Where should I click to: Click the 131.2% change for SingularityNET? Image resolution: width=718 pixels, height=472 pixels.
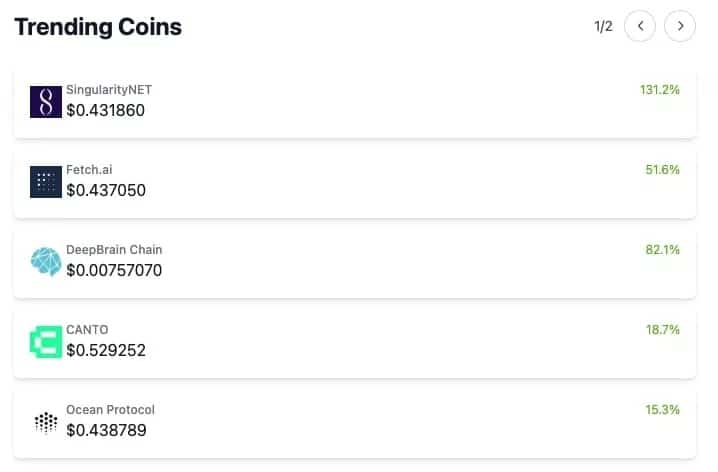(659, 90)
